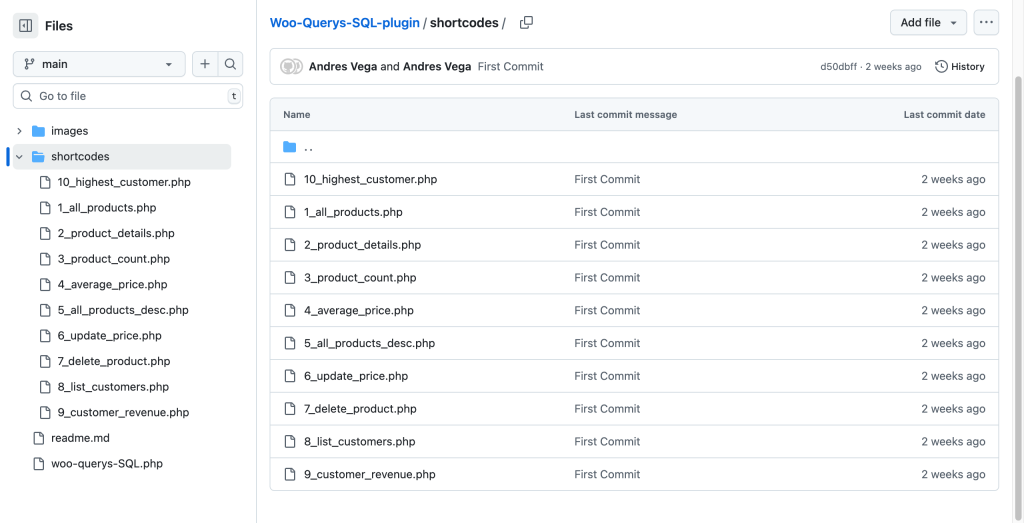1024x523 pixels.
Task: Expand the images folder chevron
Action: pyautogui.click(x=20, y=131)
